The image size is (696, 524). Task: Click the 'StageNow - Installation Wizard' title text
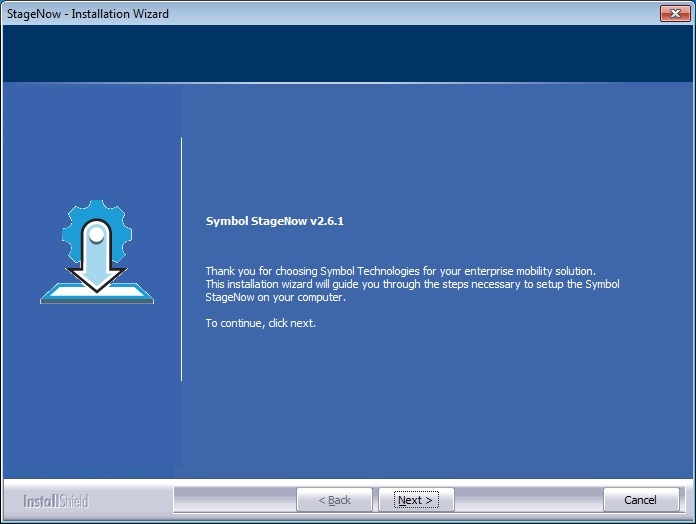point(87,14)
